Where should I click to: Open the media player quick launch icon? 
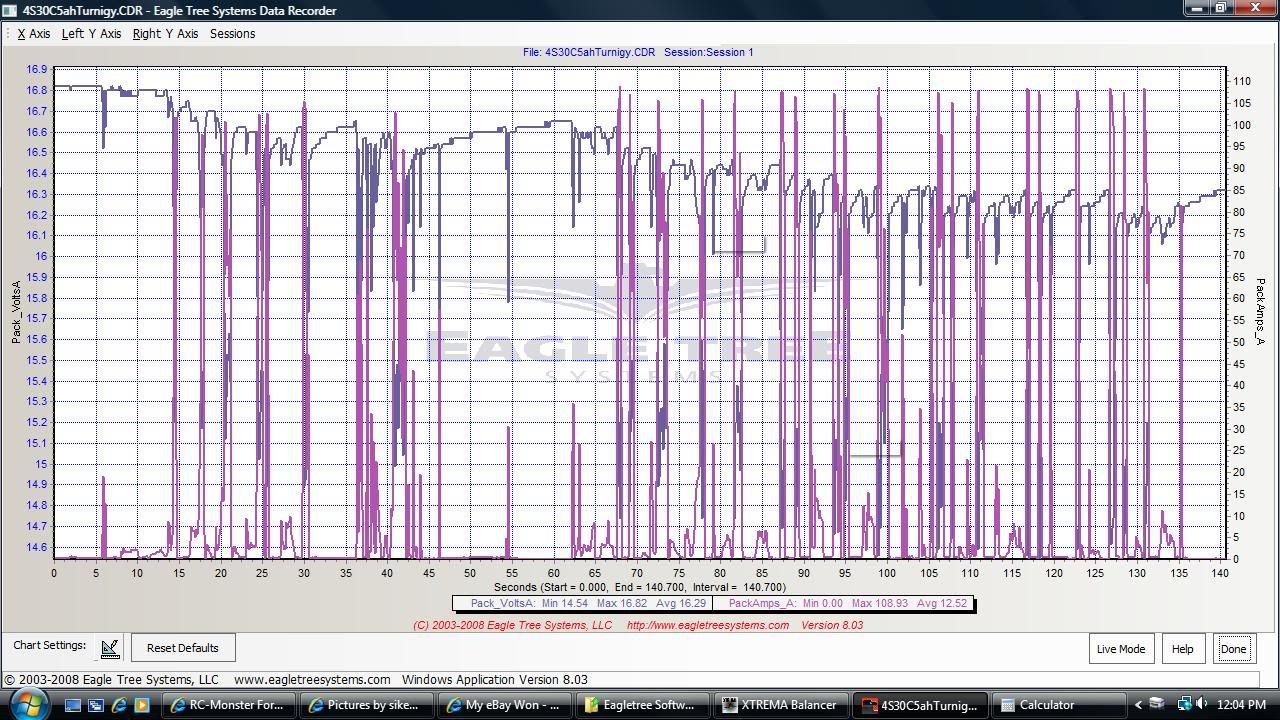141,705
